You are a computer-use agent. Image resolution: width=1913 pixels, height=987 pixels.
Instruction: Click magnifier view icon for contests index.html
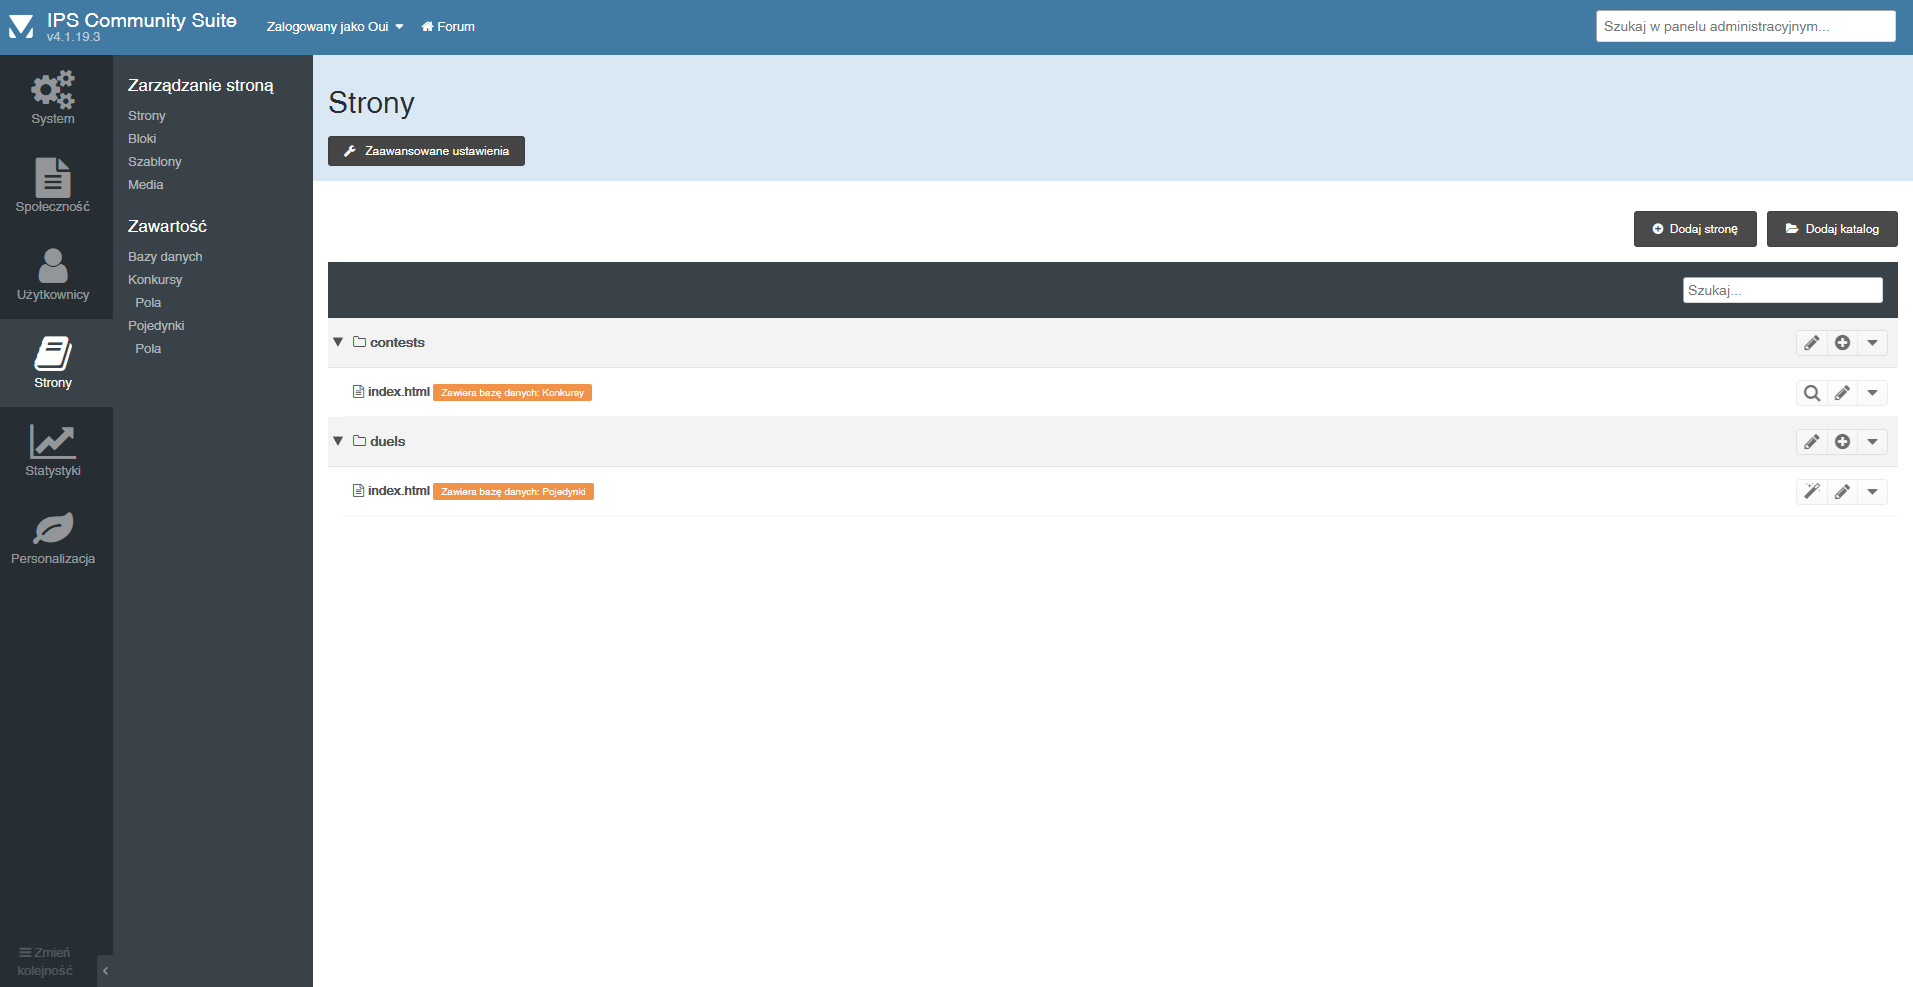click(1811, 393)
